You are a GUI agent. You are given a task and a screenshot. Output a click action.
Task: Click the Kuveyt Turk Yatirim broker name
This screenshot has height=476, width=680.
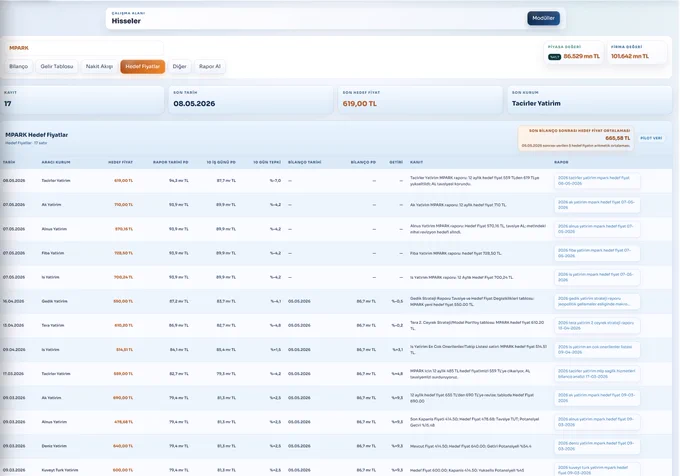coord(60,470)
